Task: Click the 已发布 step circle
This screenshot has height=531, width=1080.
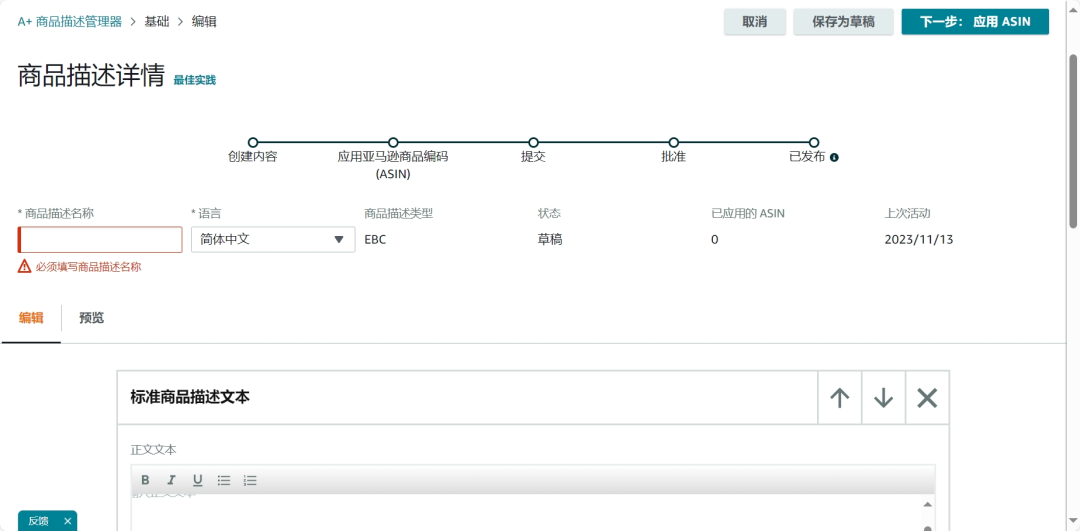Action: [813, 143]
